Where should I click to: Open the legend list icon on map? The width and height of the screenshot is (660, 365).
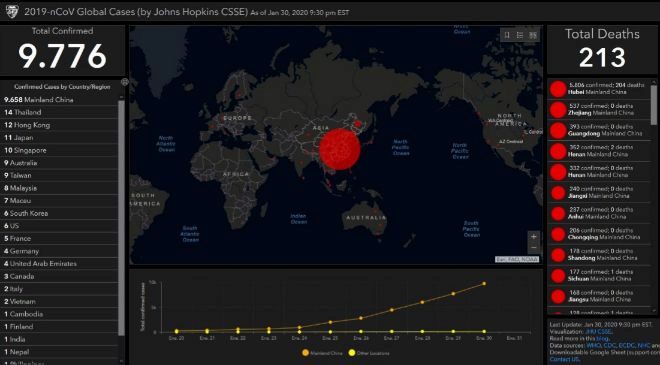pyautogui.click(x=520, y=35)
